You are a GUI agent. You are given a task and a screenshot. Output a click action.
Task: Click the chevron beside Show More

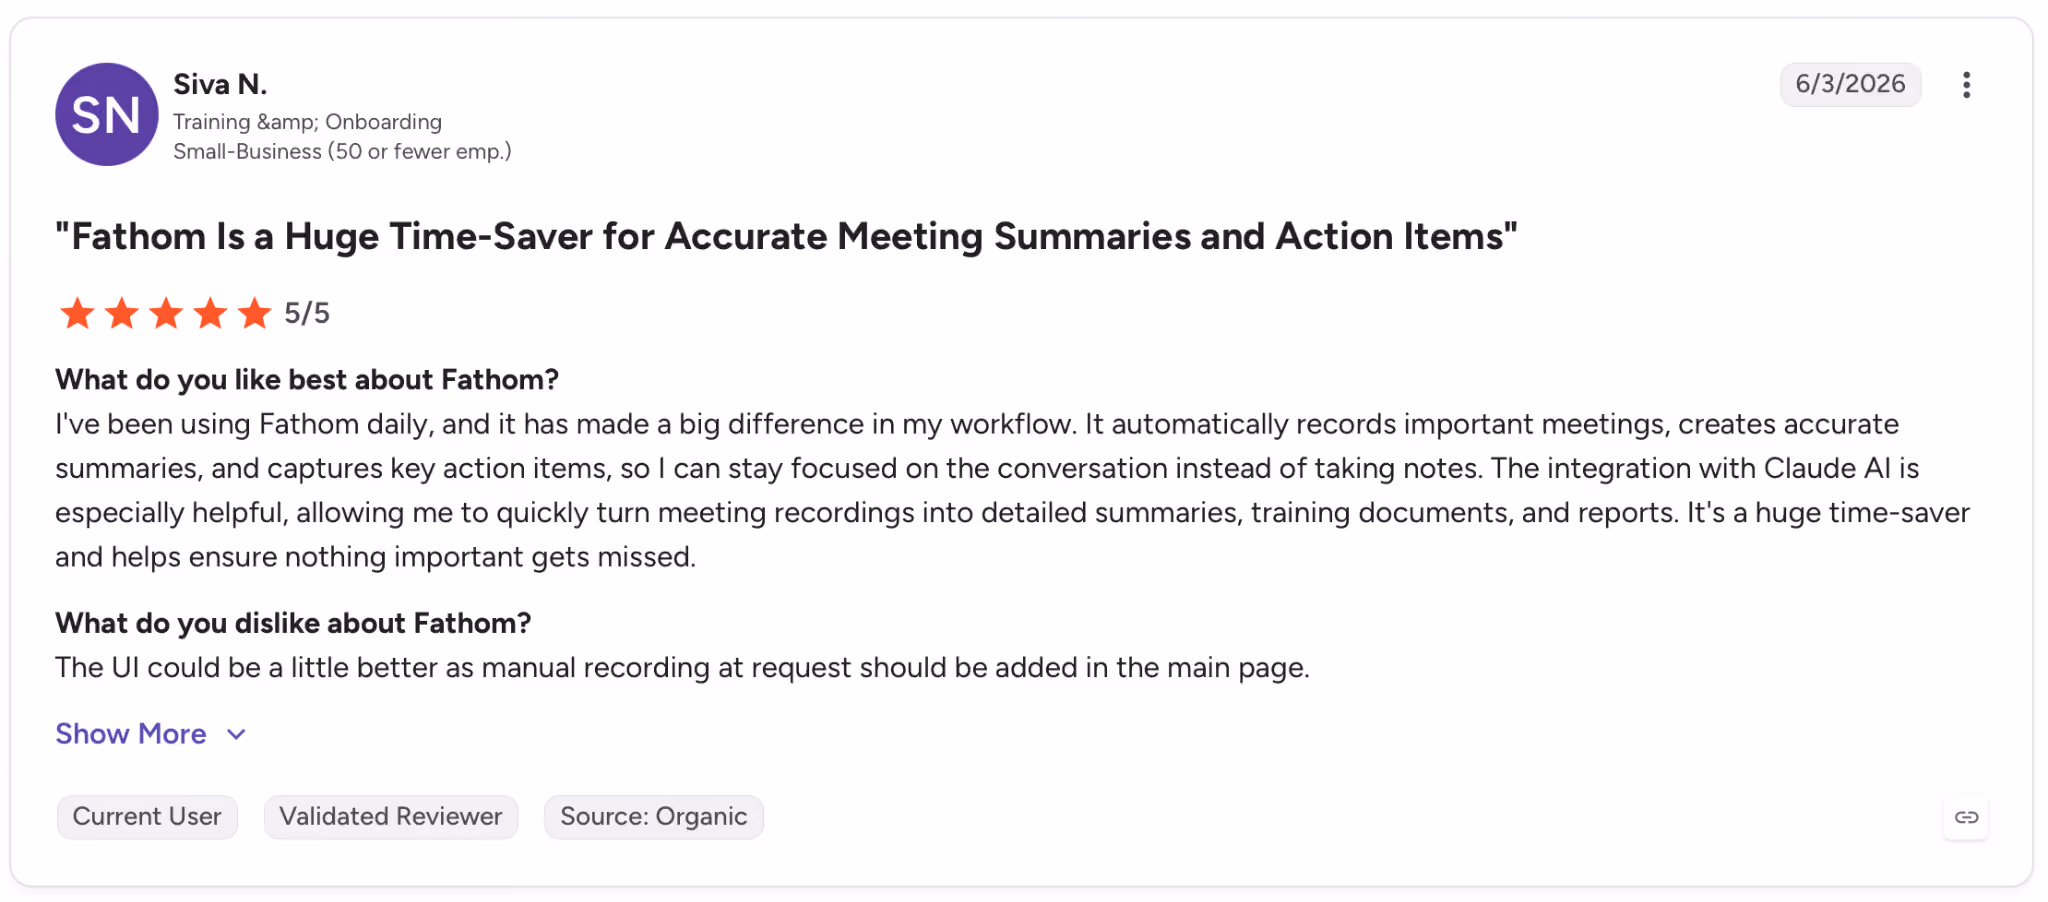coord(236,735)
